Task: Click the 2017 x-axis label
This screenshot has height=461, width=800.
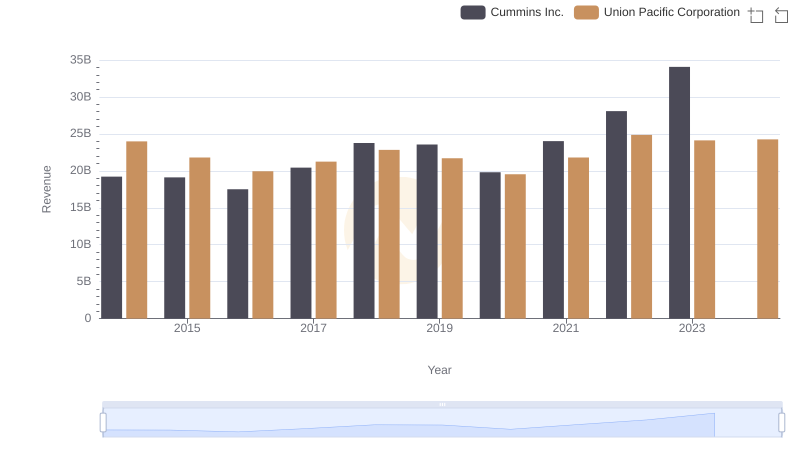Action: [313, 328]
